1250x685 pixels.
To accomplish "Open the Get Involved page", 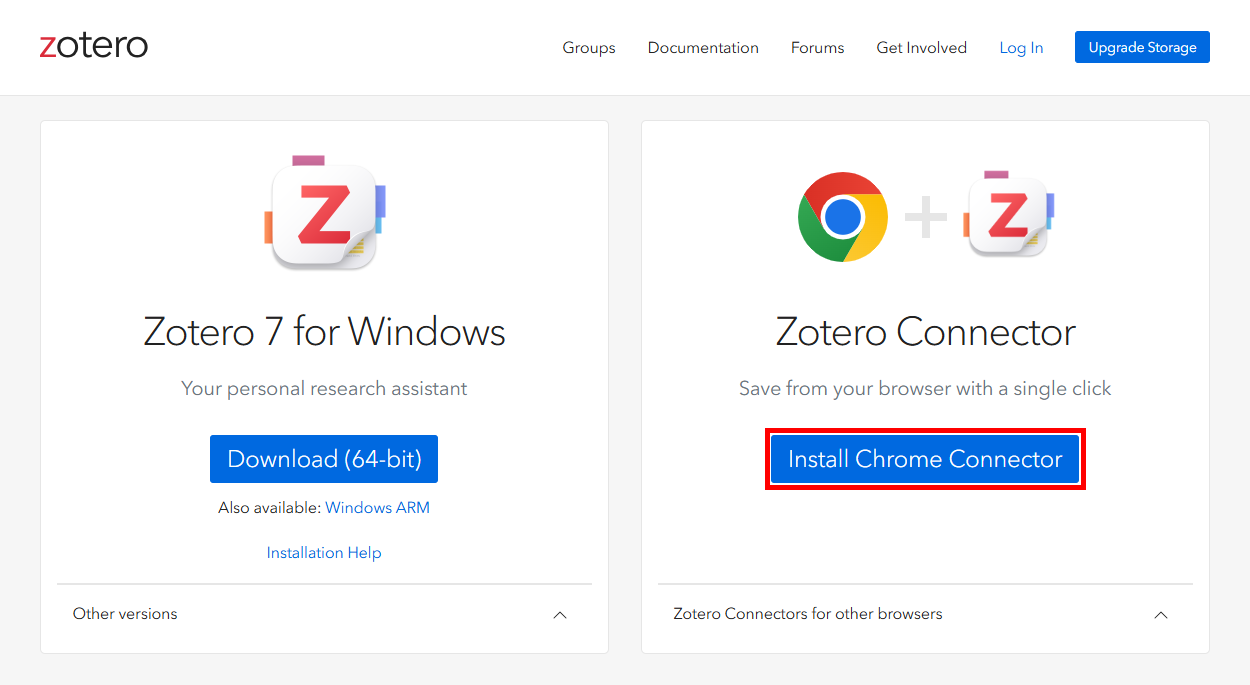I will point(921,48).
